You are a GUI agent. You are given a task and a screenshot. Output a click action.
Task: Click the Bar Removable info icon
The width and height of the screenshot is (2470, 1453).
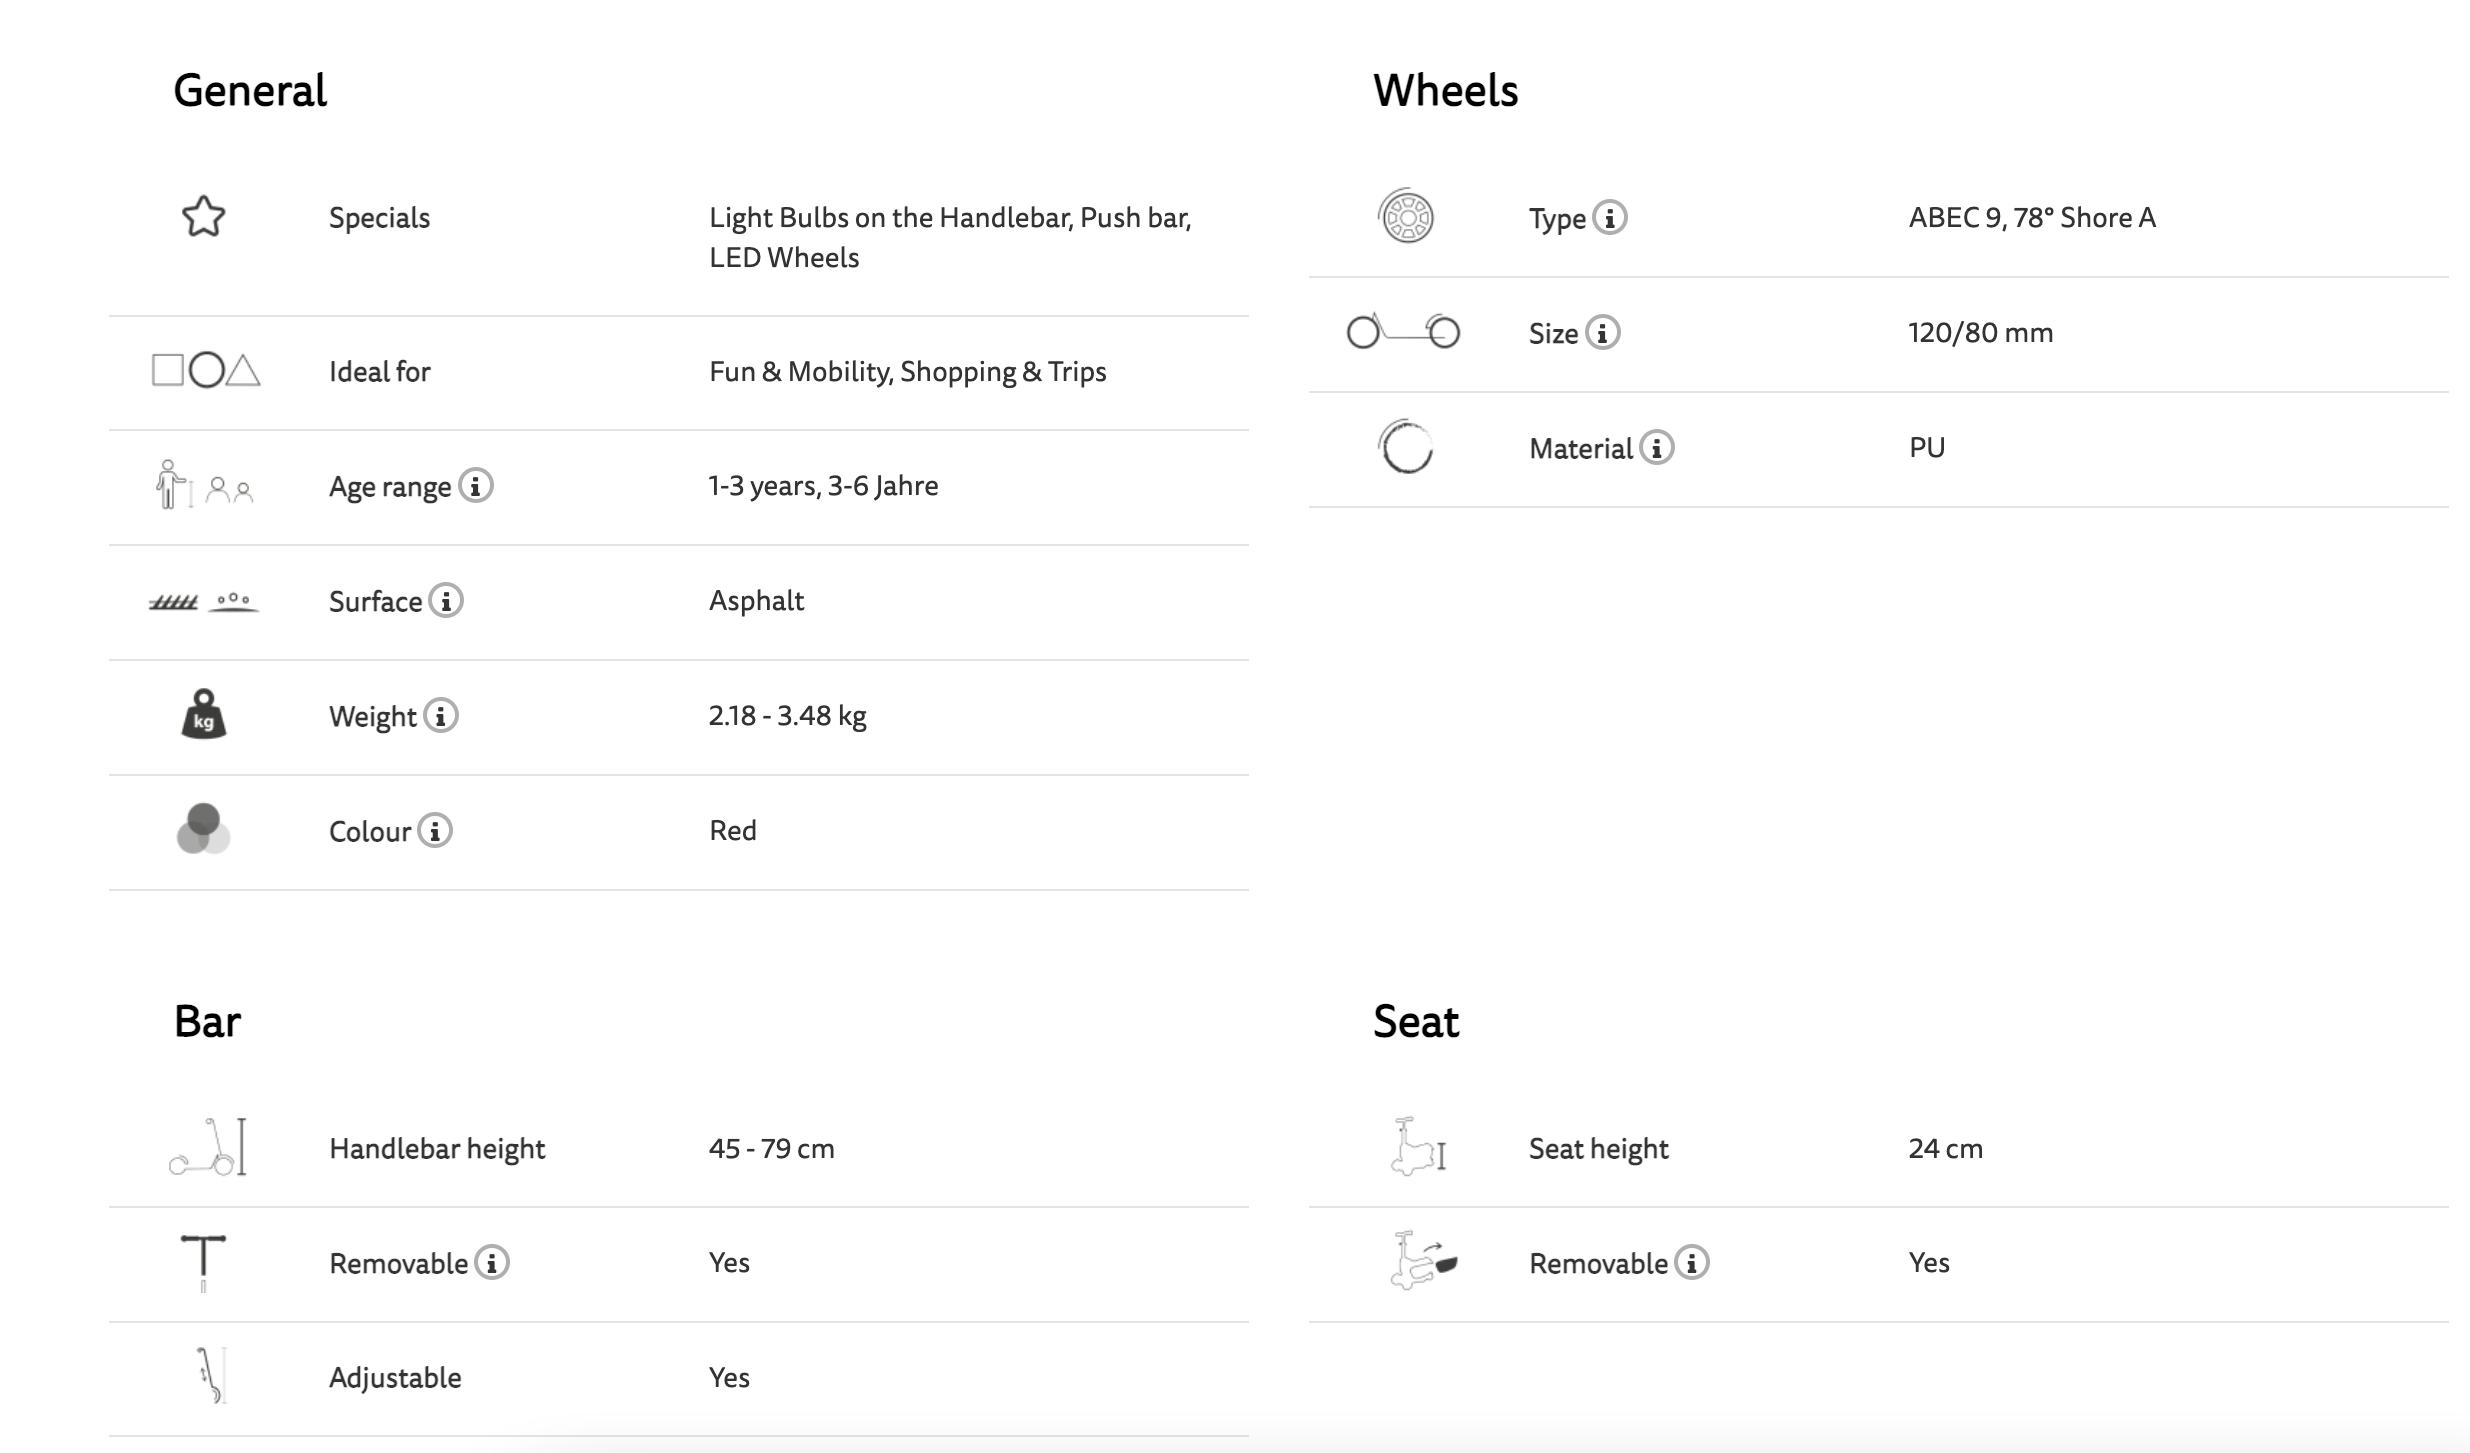coord(492,1263)
